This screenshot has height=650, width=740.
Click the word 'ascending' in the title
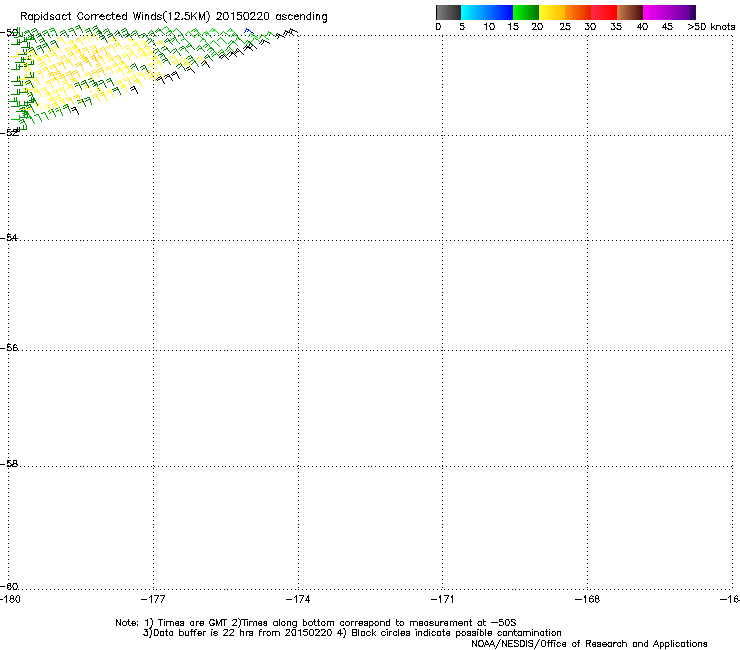[x=301, y=17]
